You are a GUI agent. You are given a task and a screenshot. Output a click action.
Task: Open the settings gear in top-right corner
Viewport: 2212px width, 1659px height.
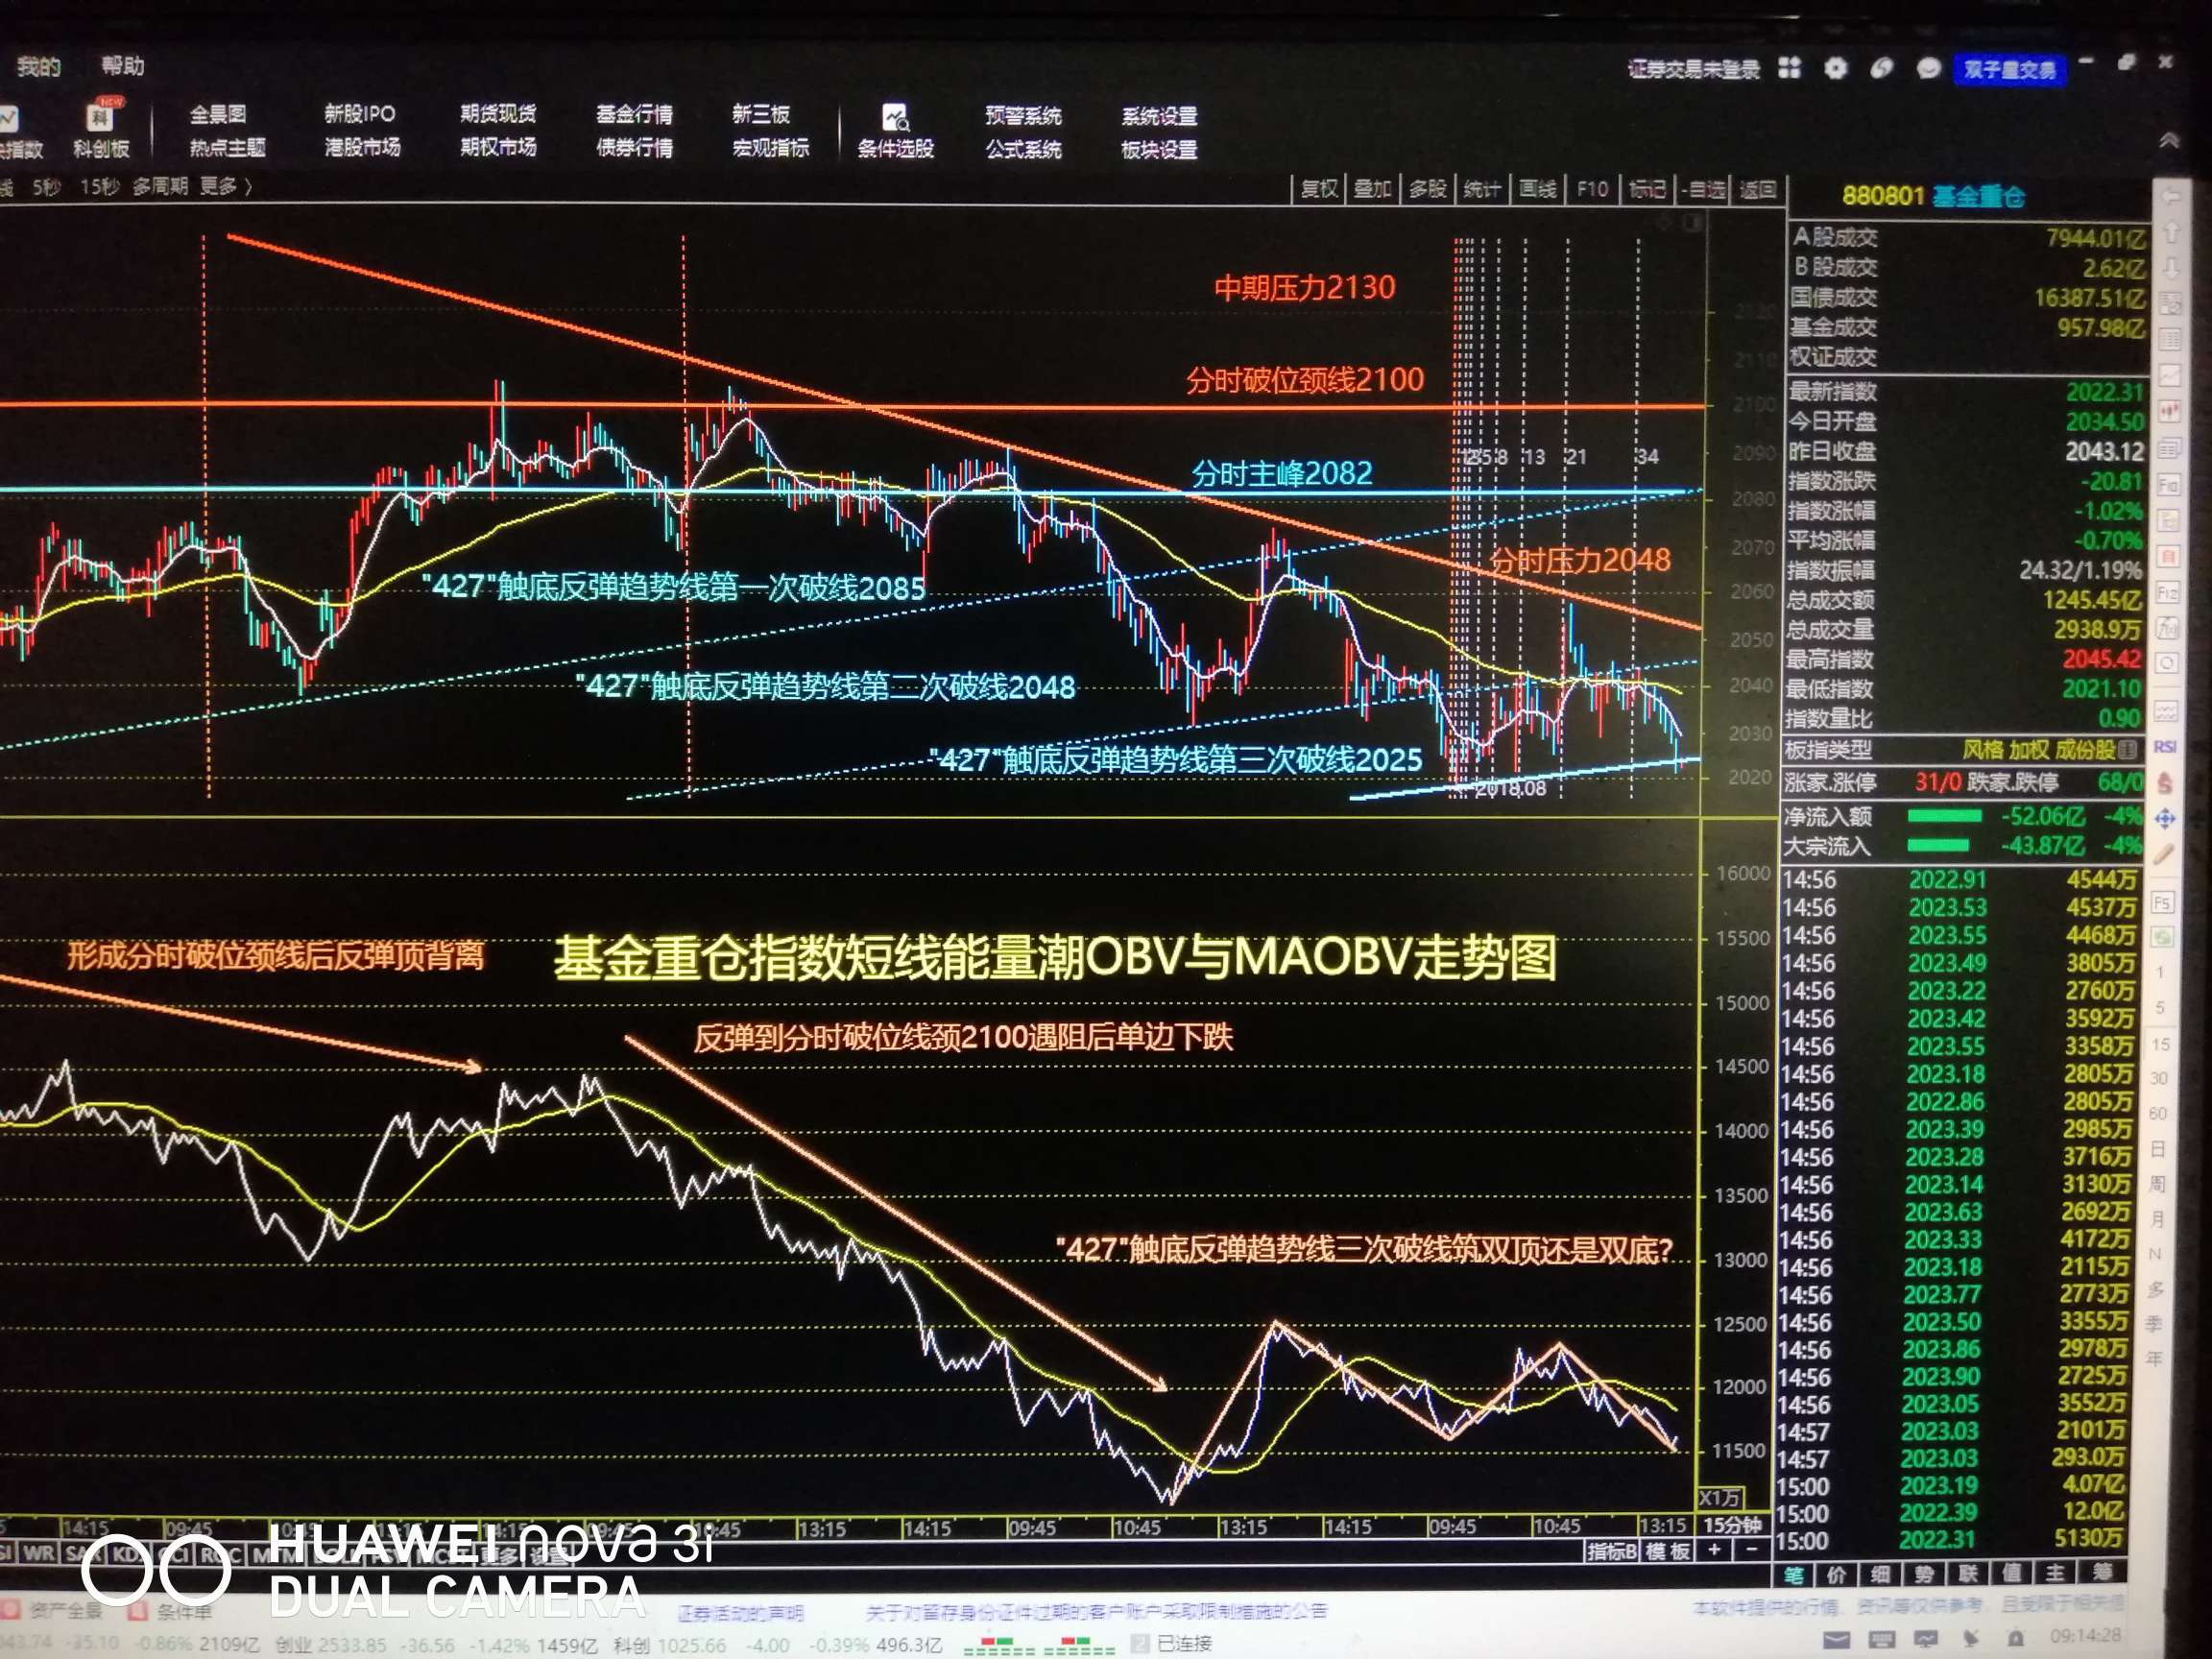(x=1836, y=68)
